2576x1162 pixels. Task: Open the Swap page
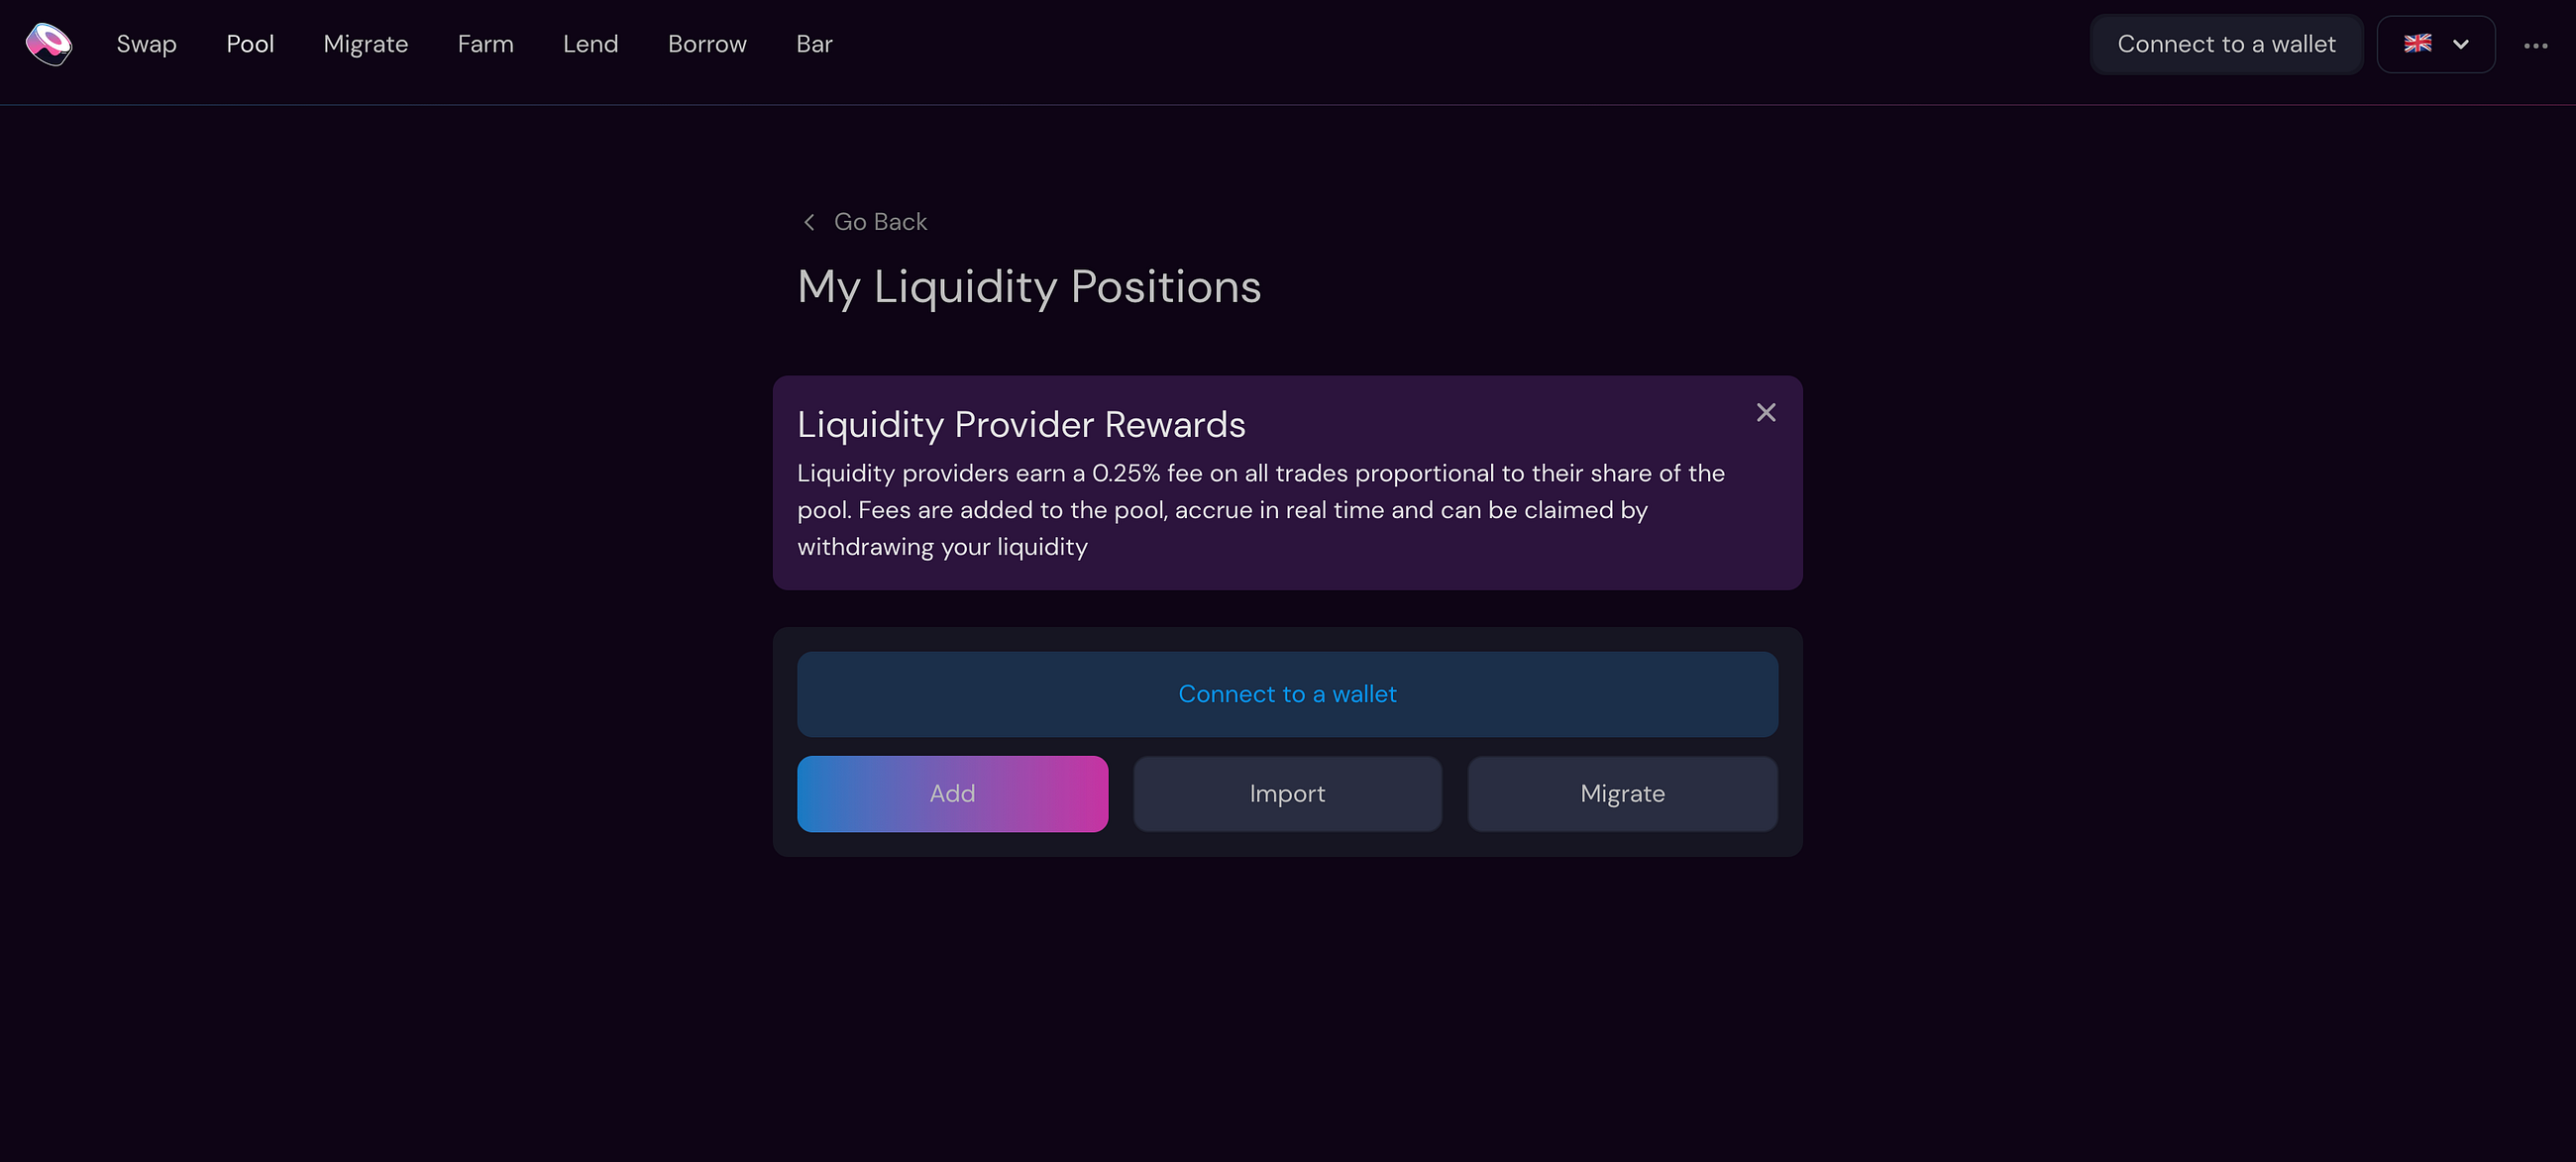[x=146, y=44]
